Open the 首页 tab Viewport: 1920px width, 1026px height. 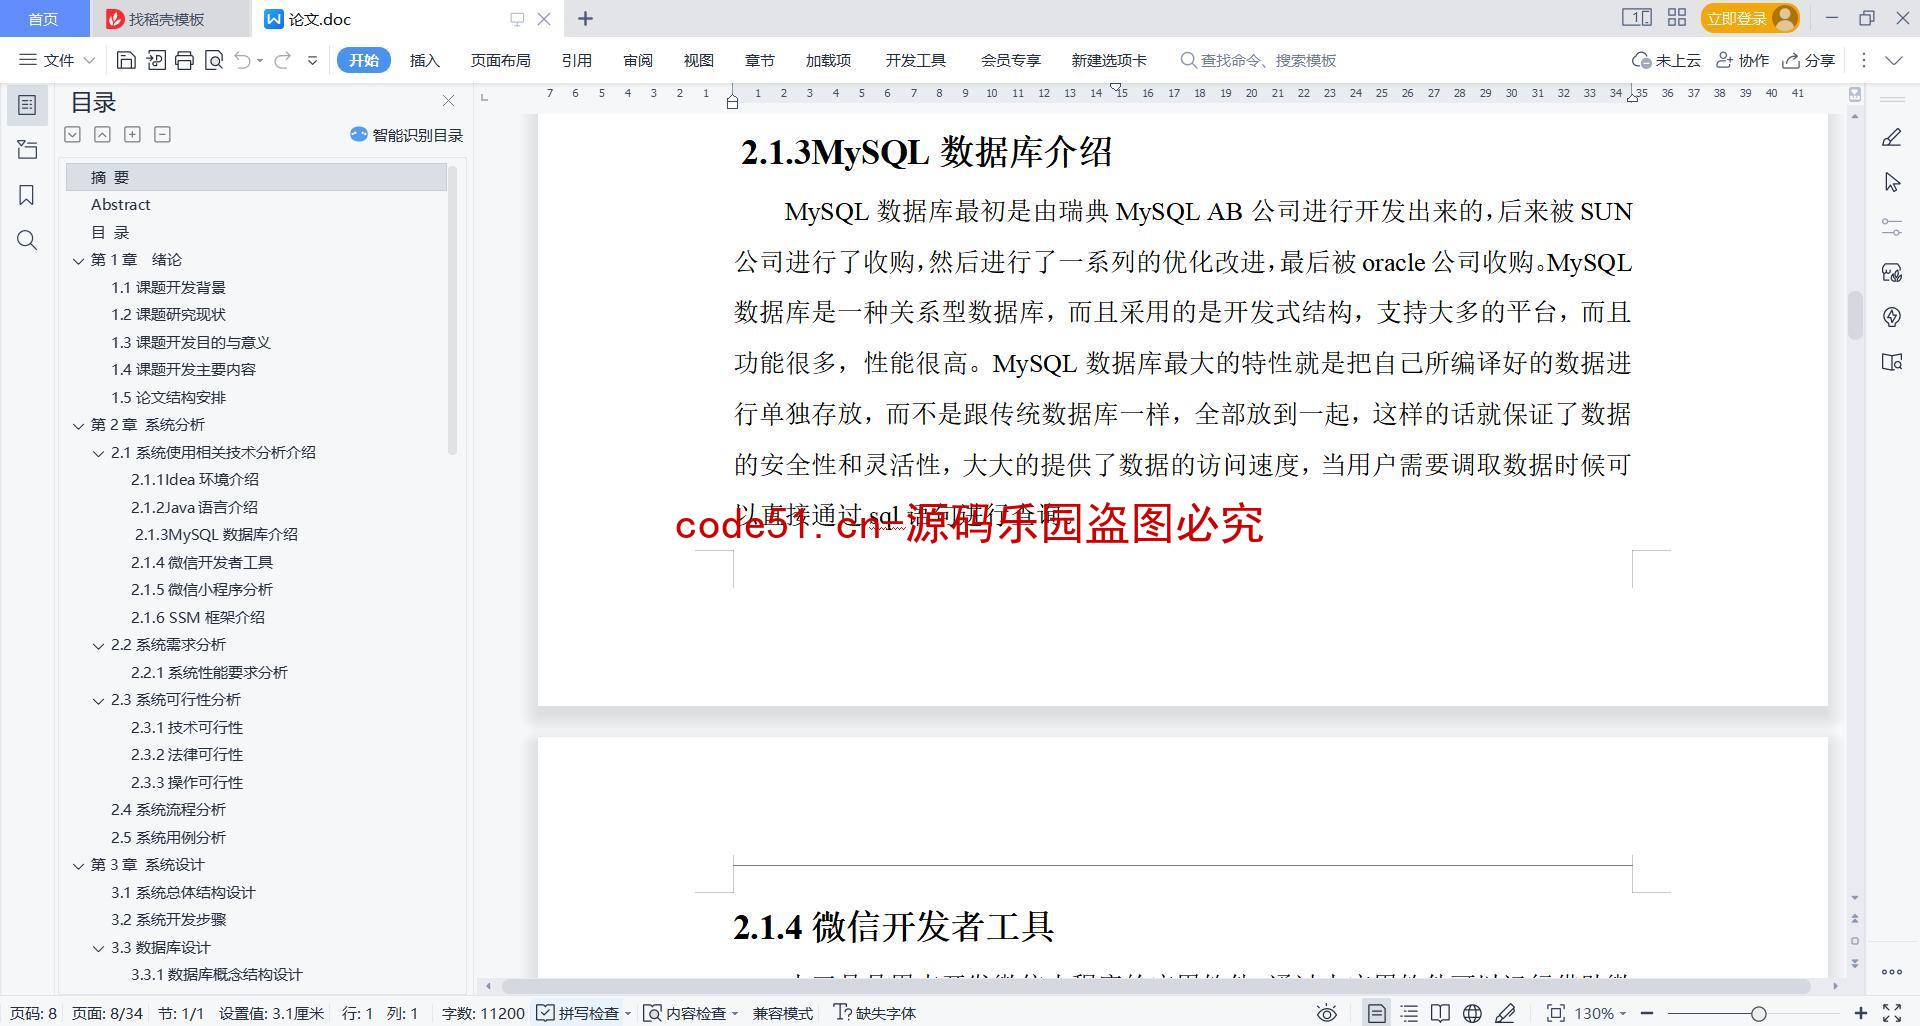tap(43, 19)
